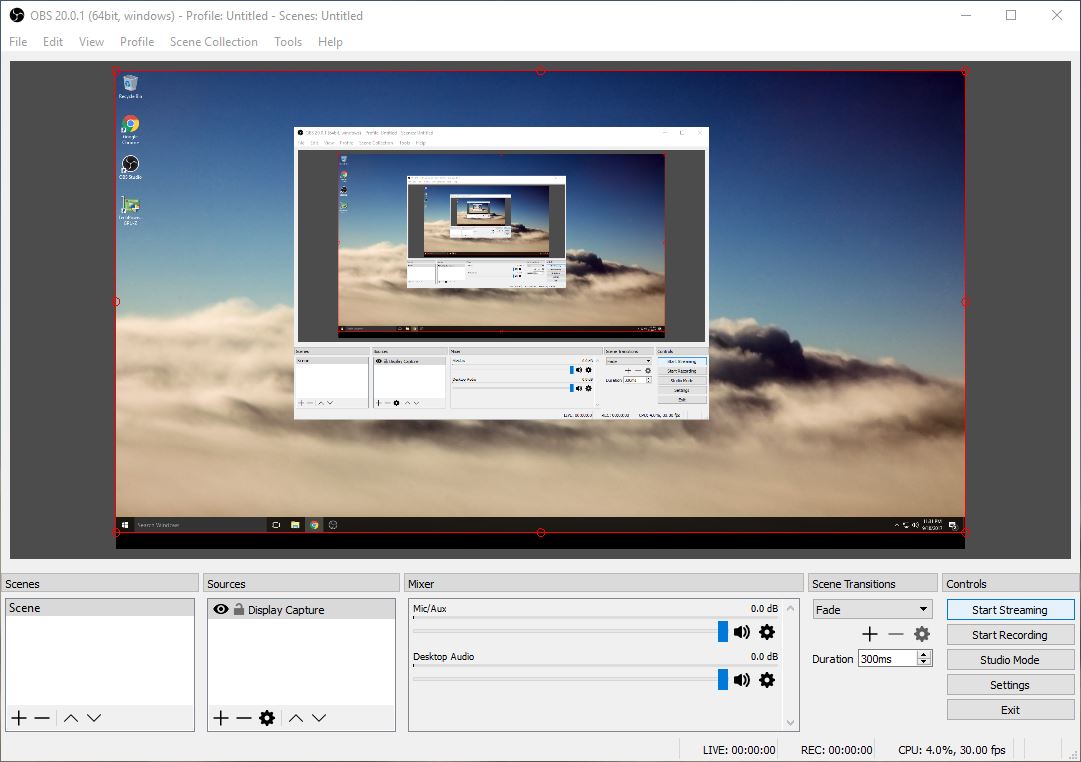This screenshot has width=1081, height=762.
Task: Remove the selected scene with minus icon
Action: pos(42,718)
